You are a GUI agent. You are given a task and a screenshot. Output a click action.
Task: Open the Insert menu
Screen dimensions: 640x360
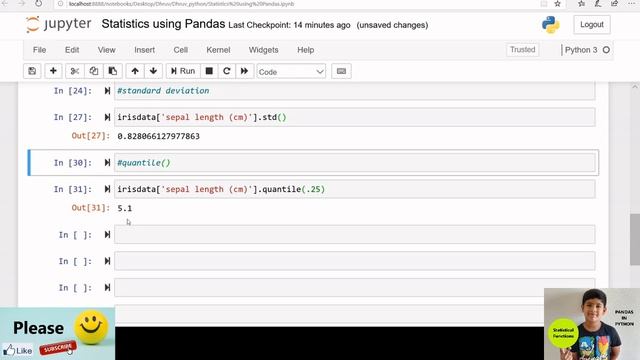tap(144, 50)
